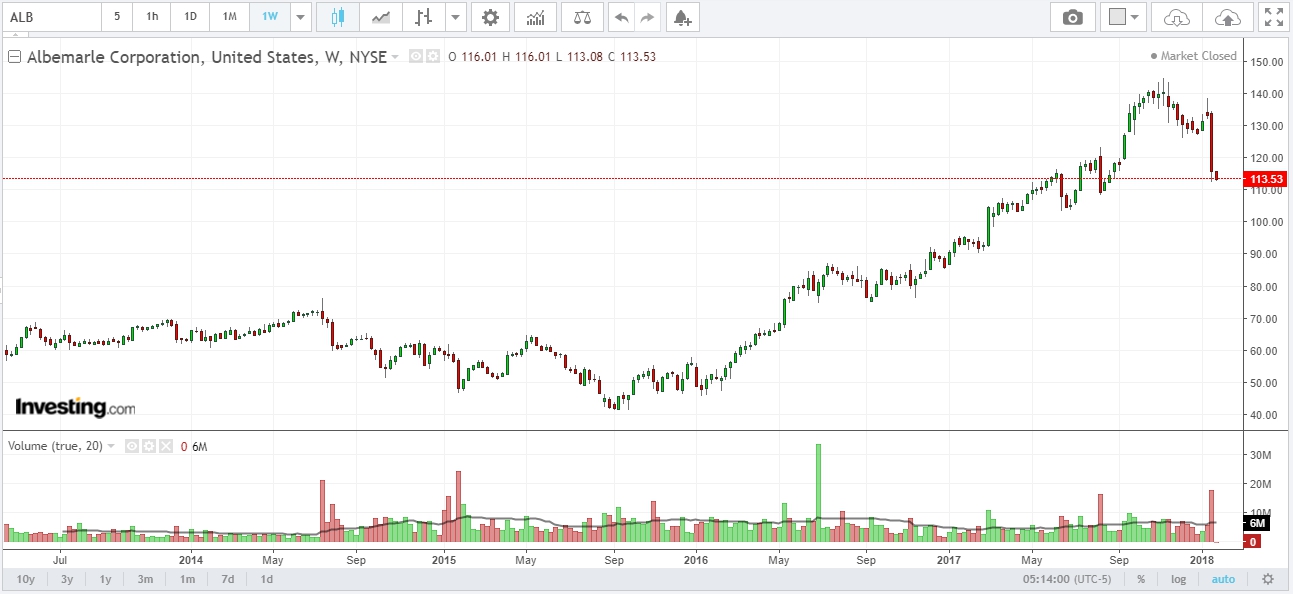
Task: Zoom to 1d date range
Action: click(266, 579)
